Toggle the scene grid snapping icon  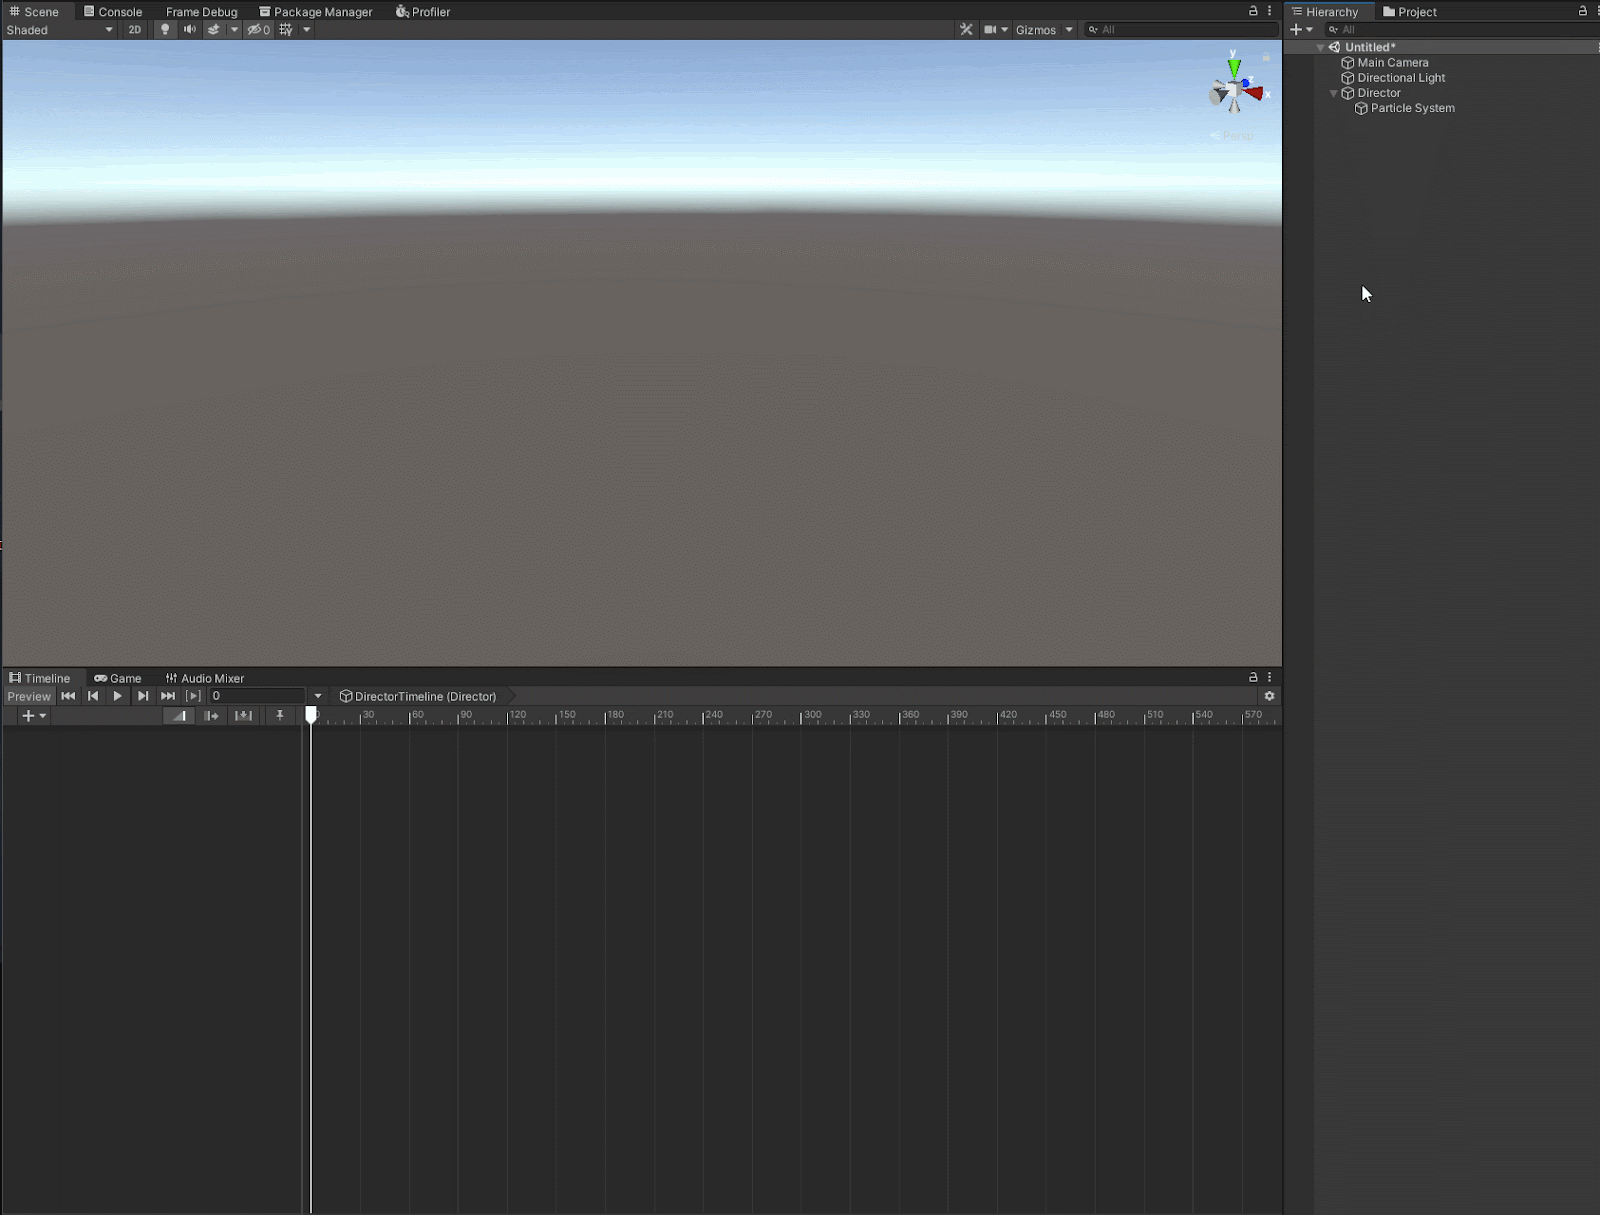(286, 30)
